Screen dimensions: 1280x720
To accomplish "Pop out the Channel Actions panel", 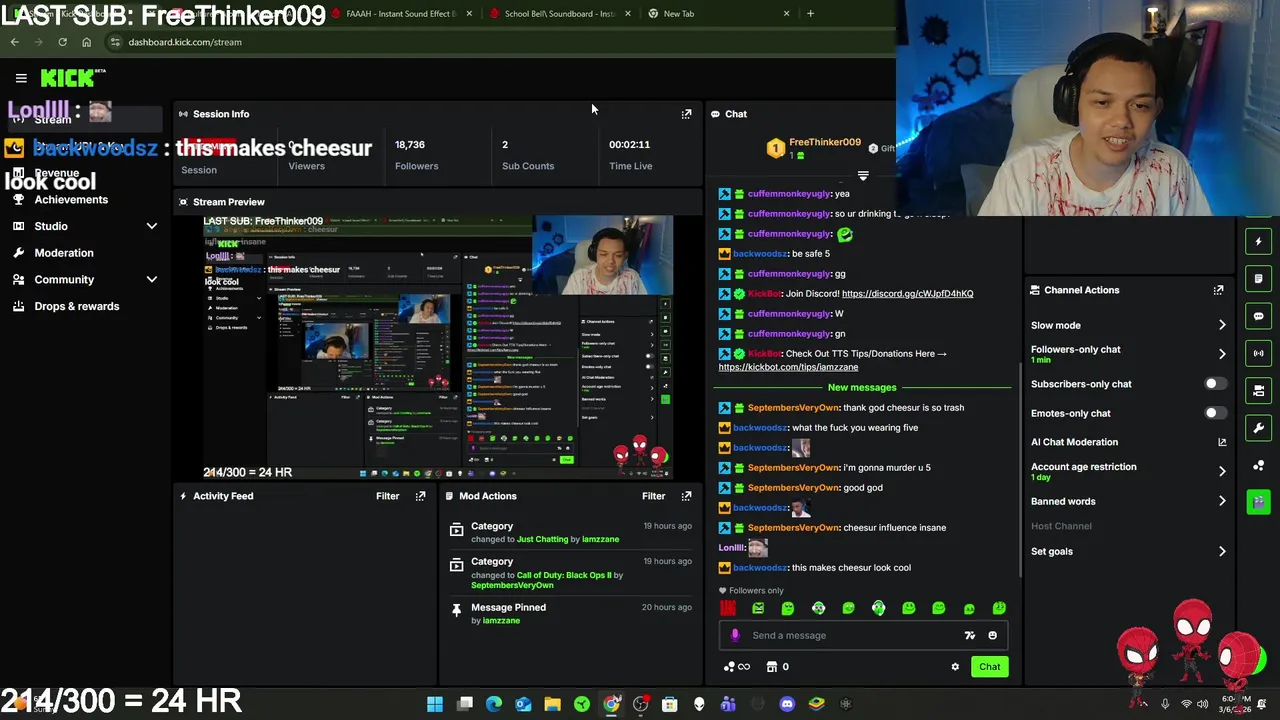I will coord(1218,290).
